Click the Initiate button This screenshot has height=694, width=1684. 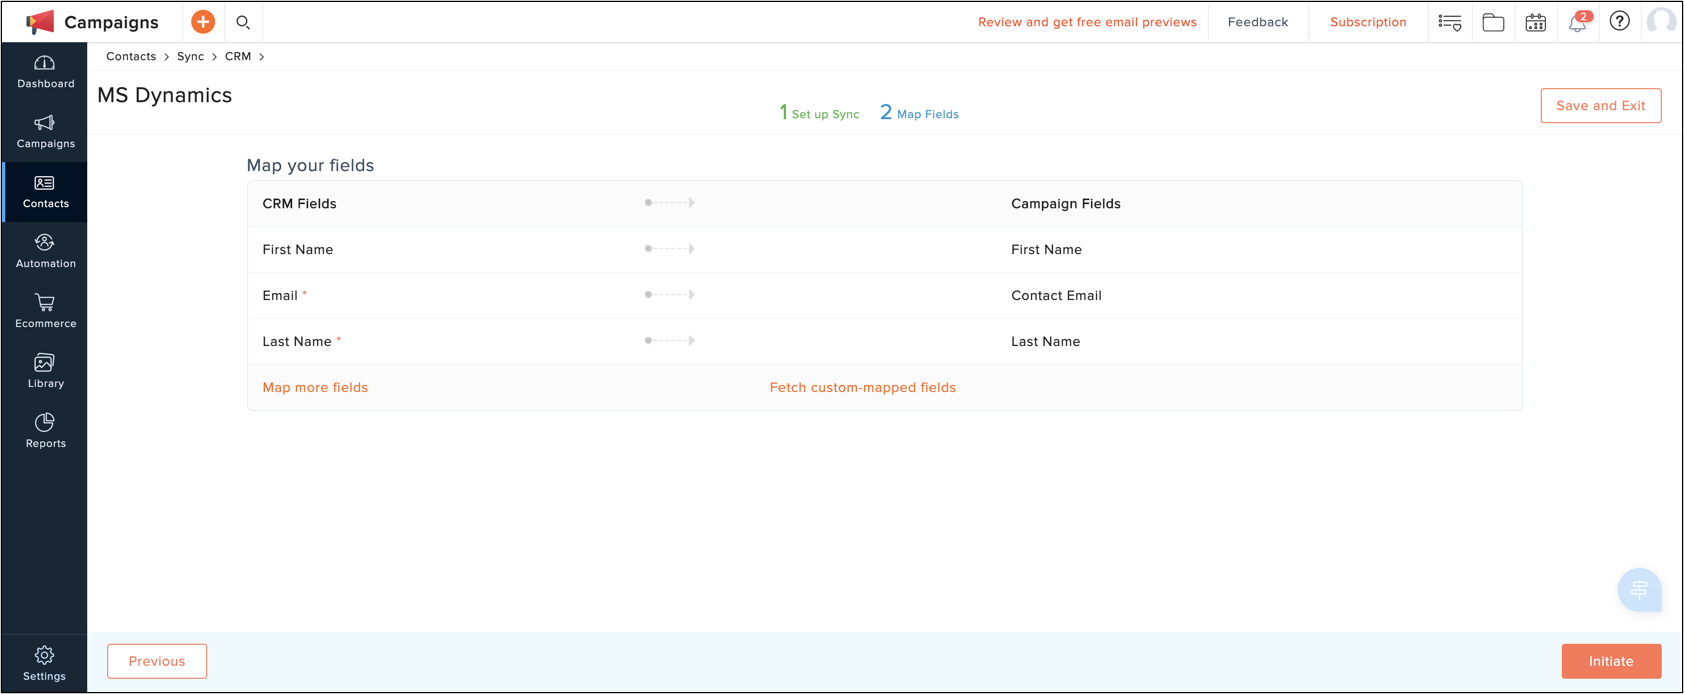[1611, 661]
